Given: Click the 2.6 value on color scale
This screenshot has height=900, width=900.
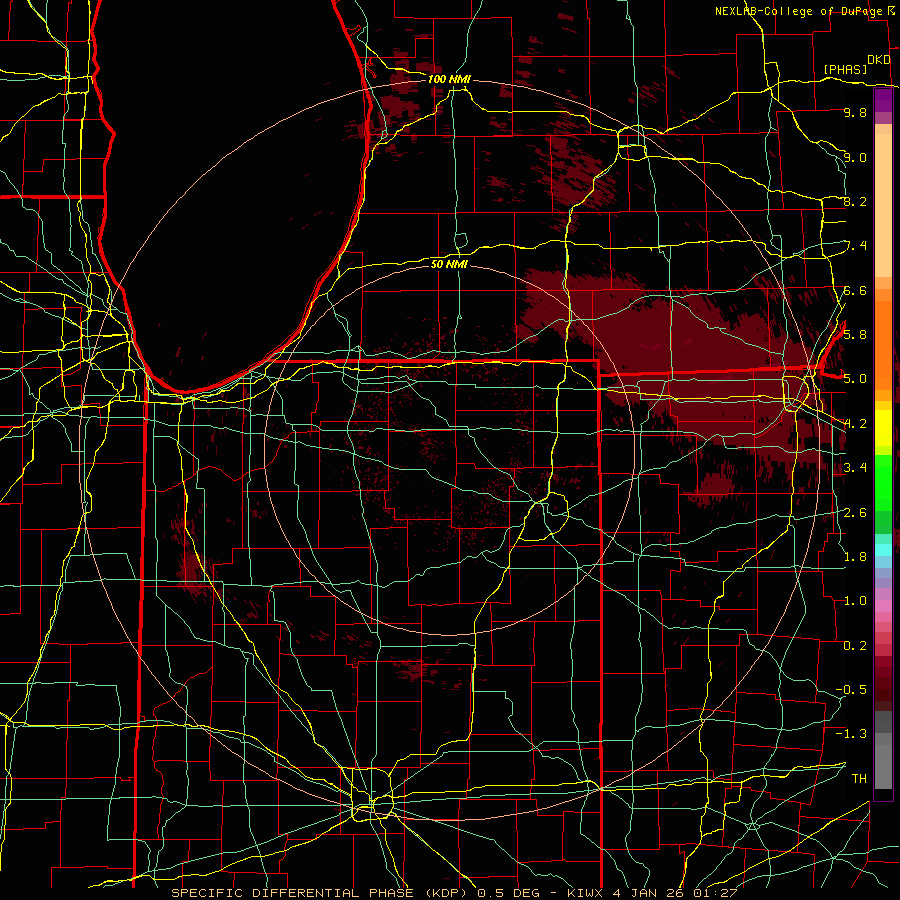Looking at the screenshot, I should (x=855, y=512).
